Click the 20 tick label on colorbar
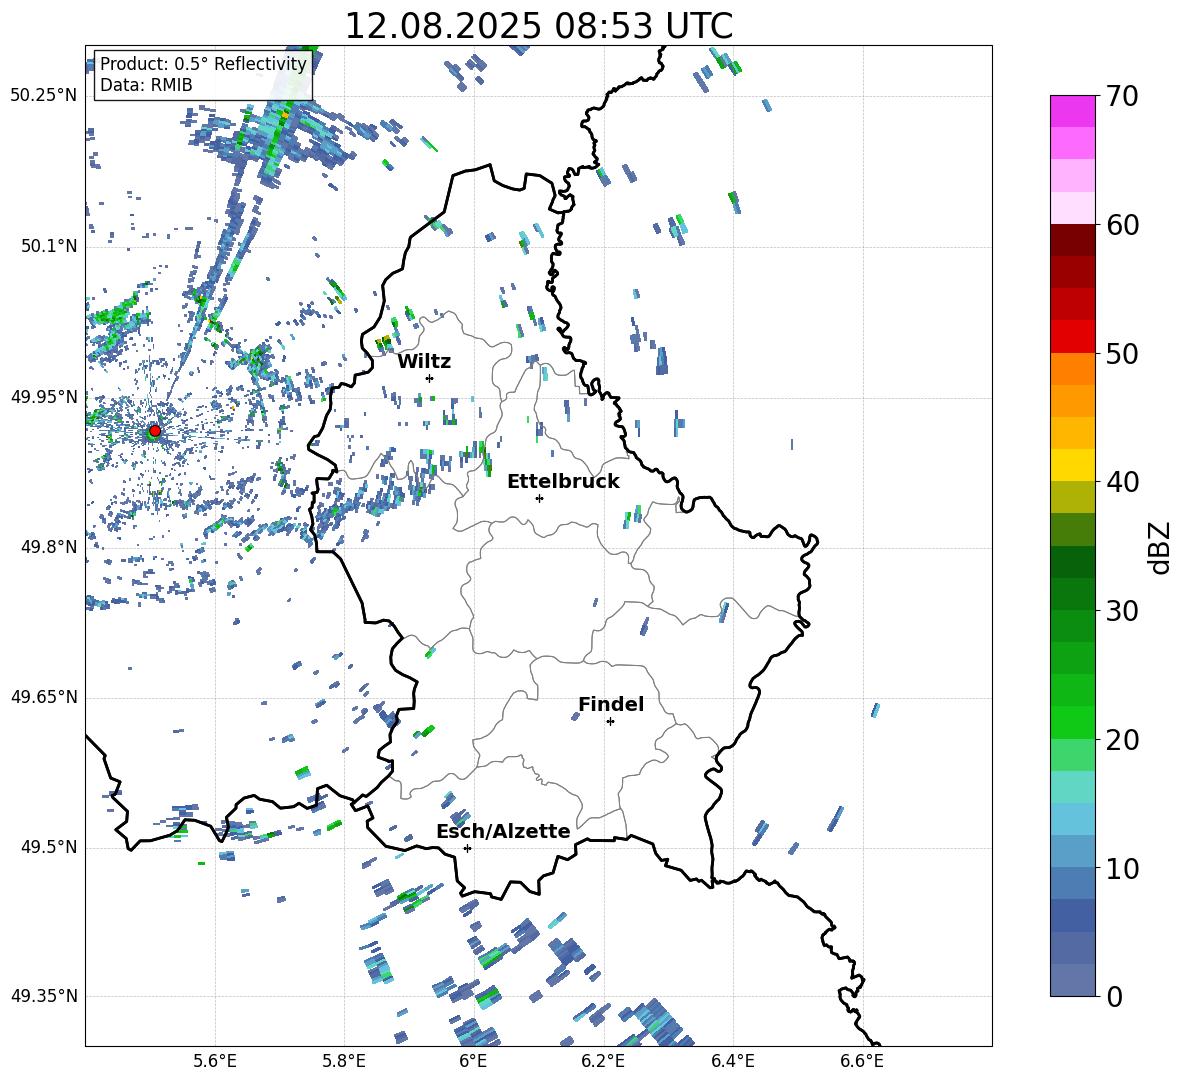The width and height of the screenshot is (1184, 1081). click(x=1122, y=740)
